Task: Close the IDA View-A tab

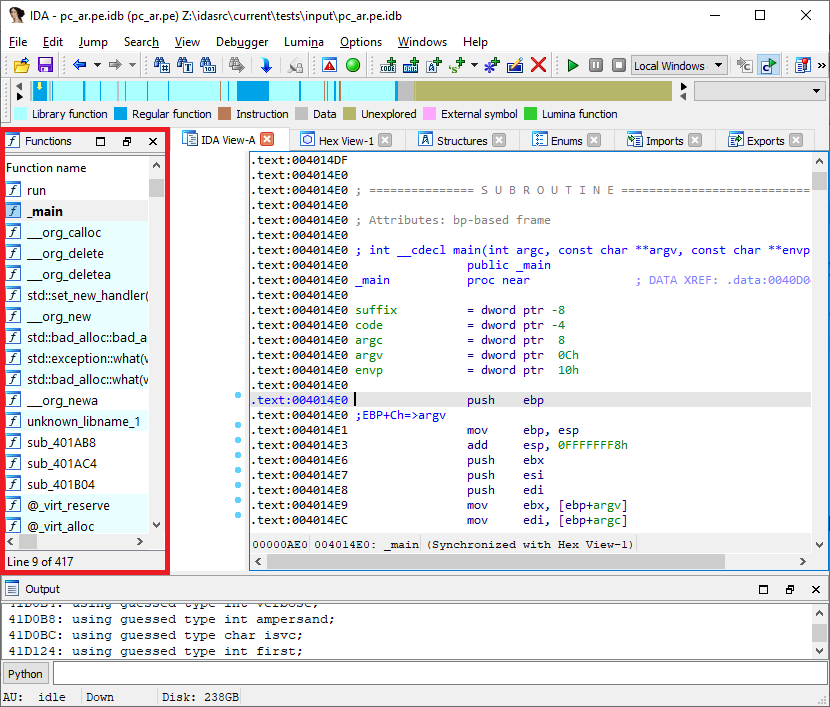Action: 268,139
